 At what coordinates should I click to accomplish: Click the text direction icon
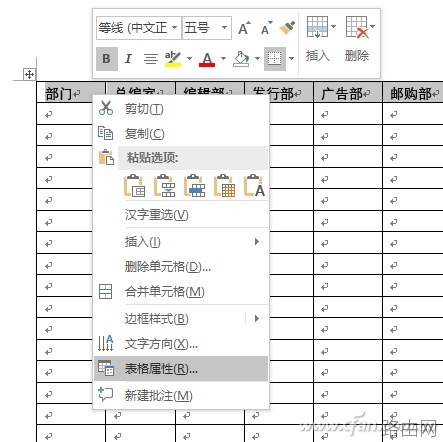click(106, 343)
